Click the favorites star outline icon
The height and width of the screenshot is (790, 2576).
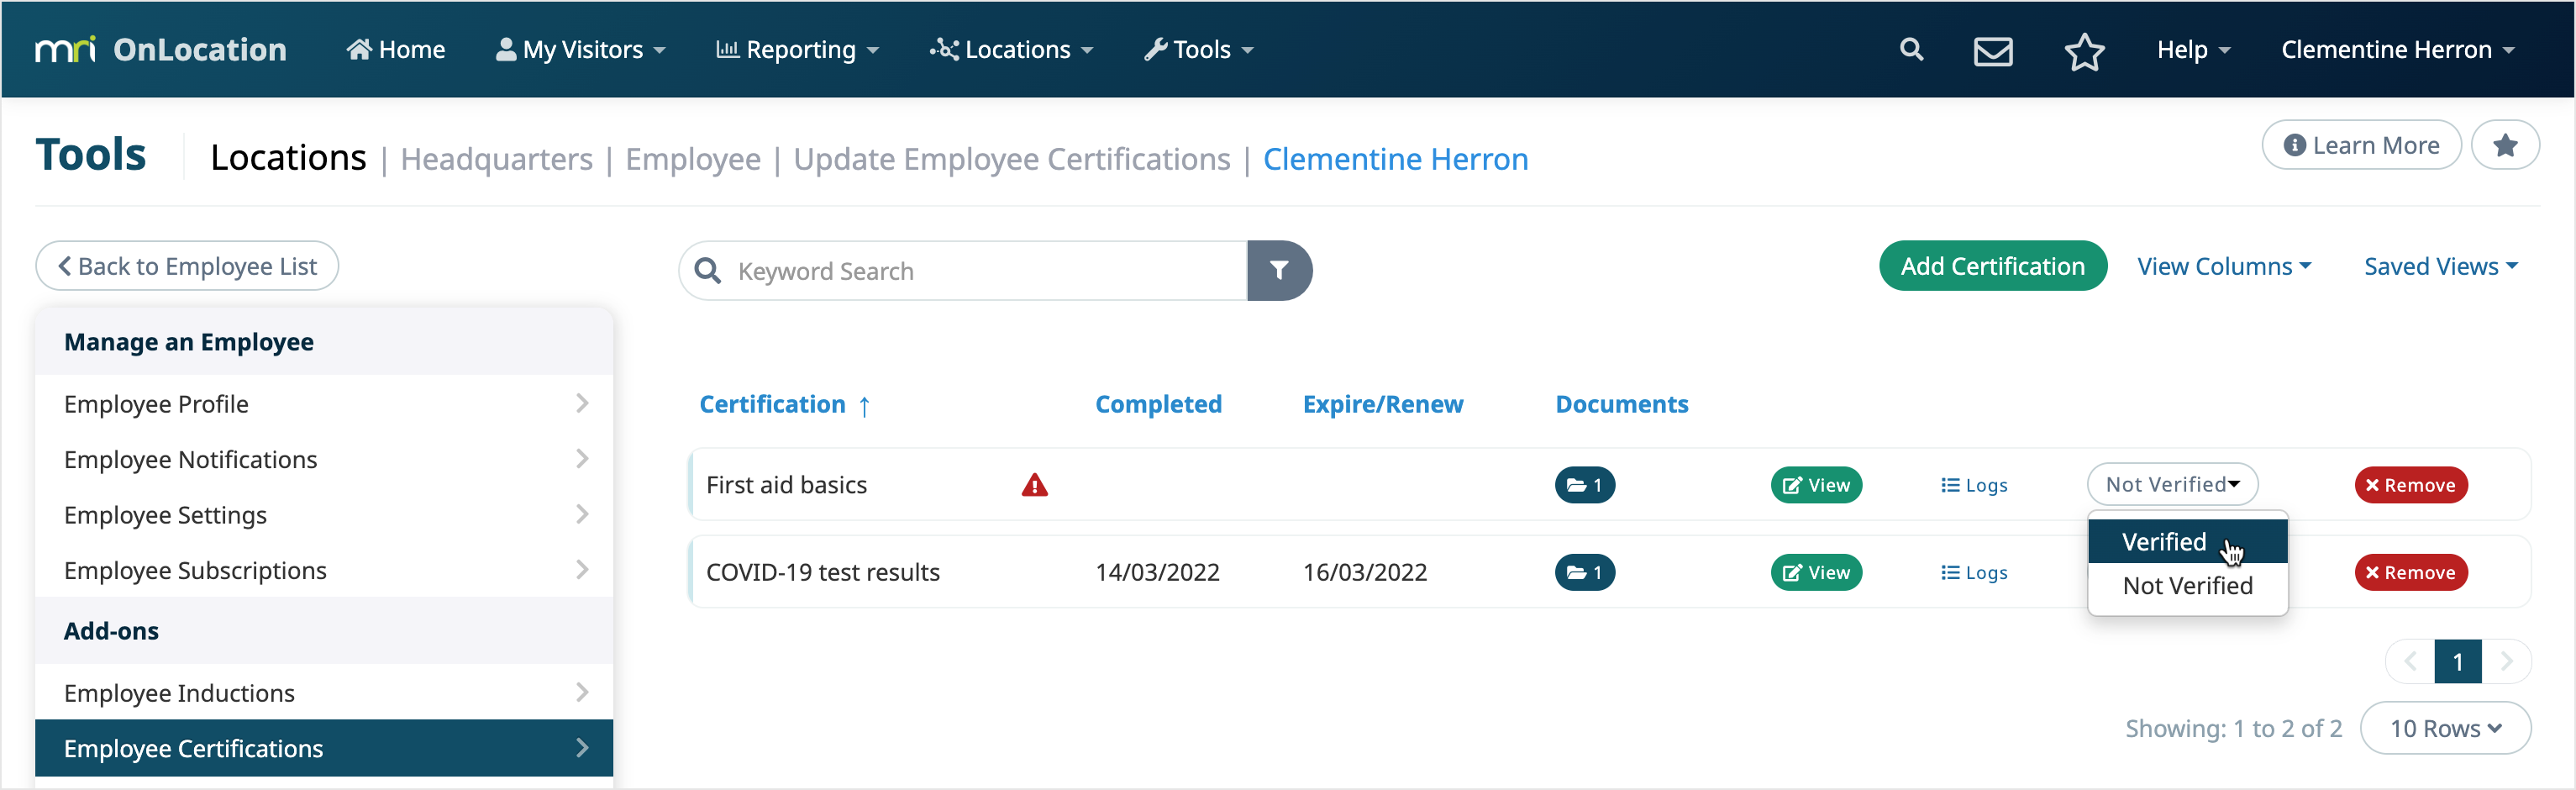tap(2085, 51)
